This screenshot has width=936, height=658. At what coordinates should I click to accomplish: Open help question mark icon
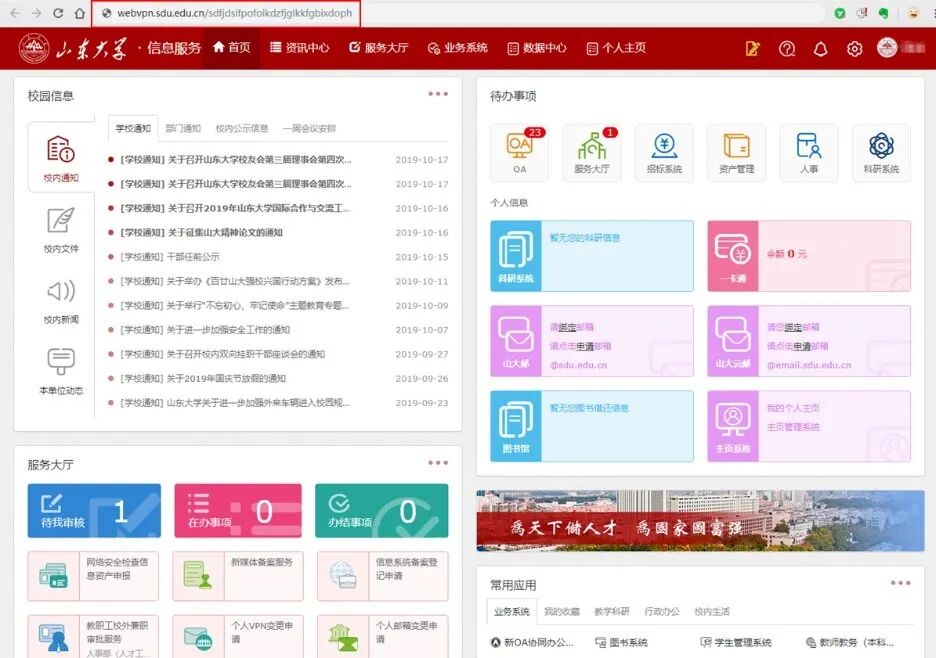787,48
